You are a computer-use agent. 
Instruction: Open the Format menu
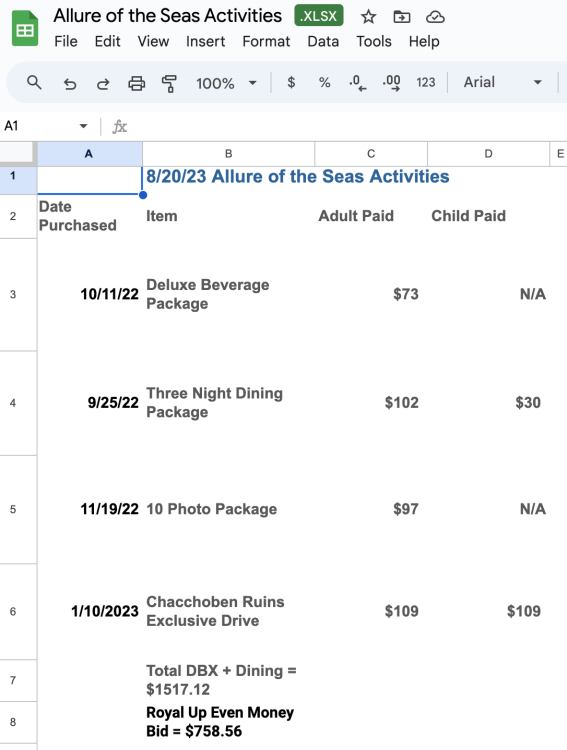click(x=266, y=42)
